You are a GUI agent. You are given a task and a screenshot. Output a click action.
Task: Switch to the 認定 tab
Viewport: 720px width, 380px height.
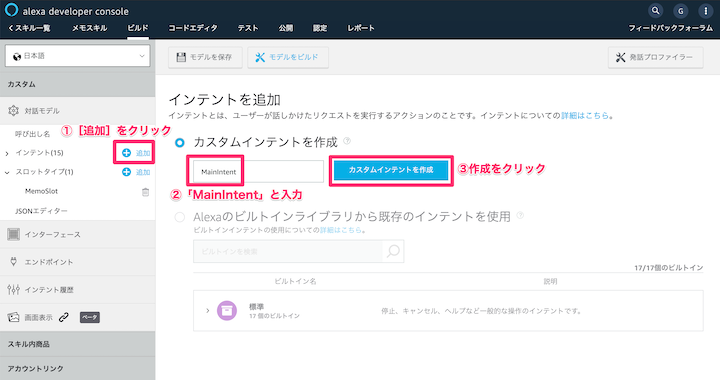320,28
